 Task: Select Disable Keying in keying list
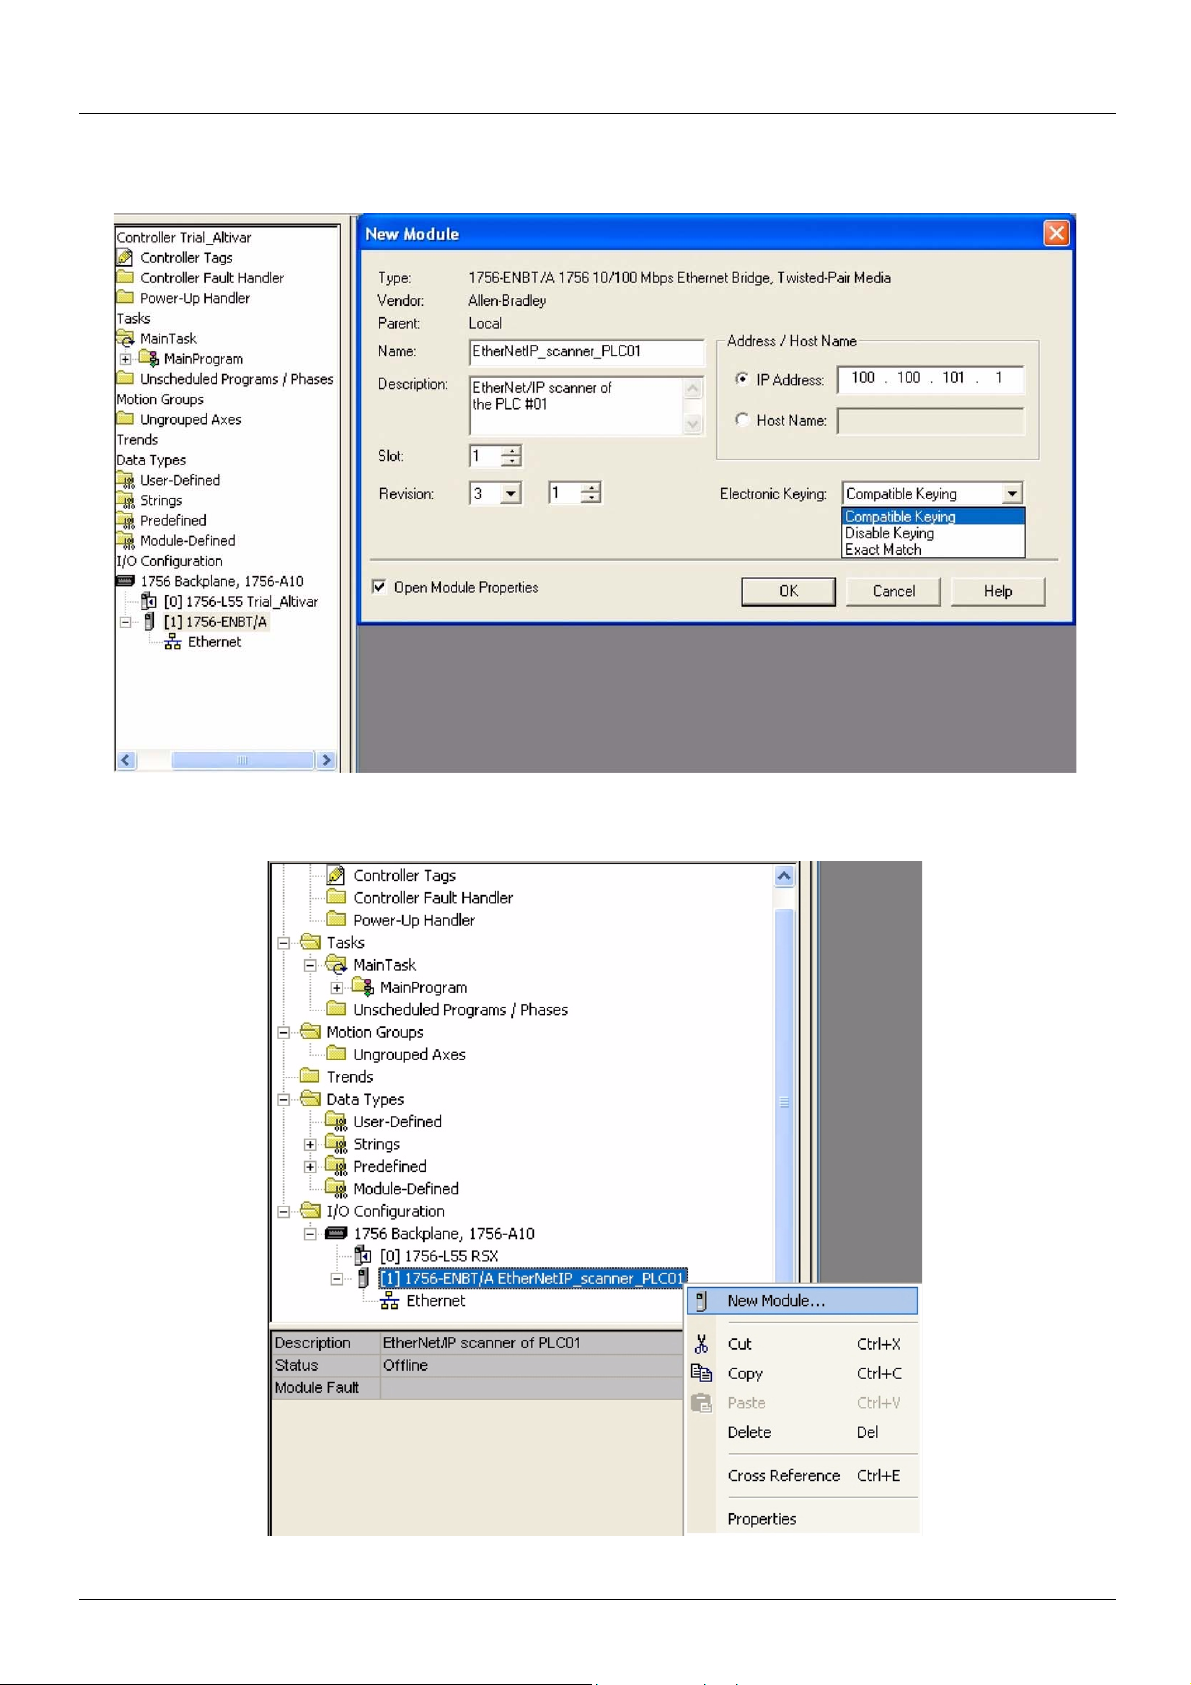coord(933,533)
